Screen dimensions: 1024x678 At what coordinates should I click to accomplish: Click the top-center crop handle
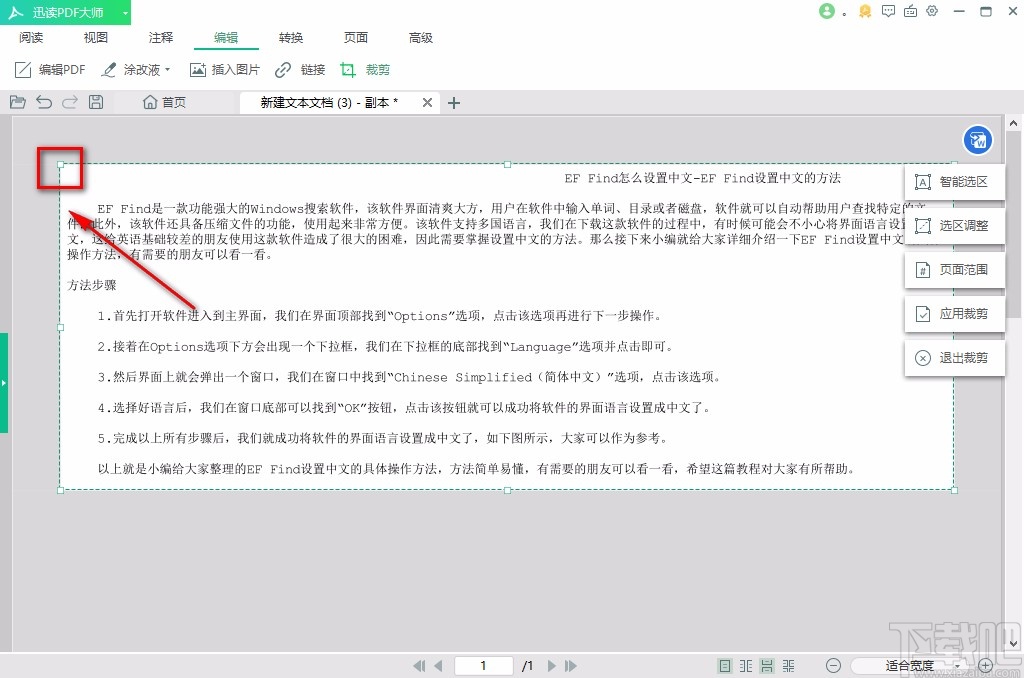click(x=507, y=165)
